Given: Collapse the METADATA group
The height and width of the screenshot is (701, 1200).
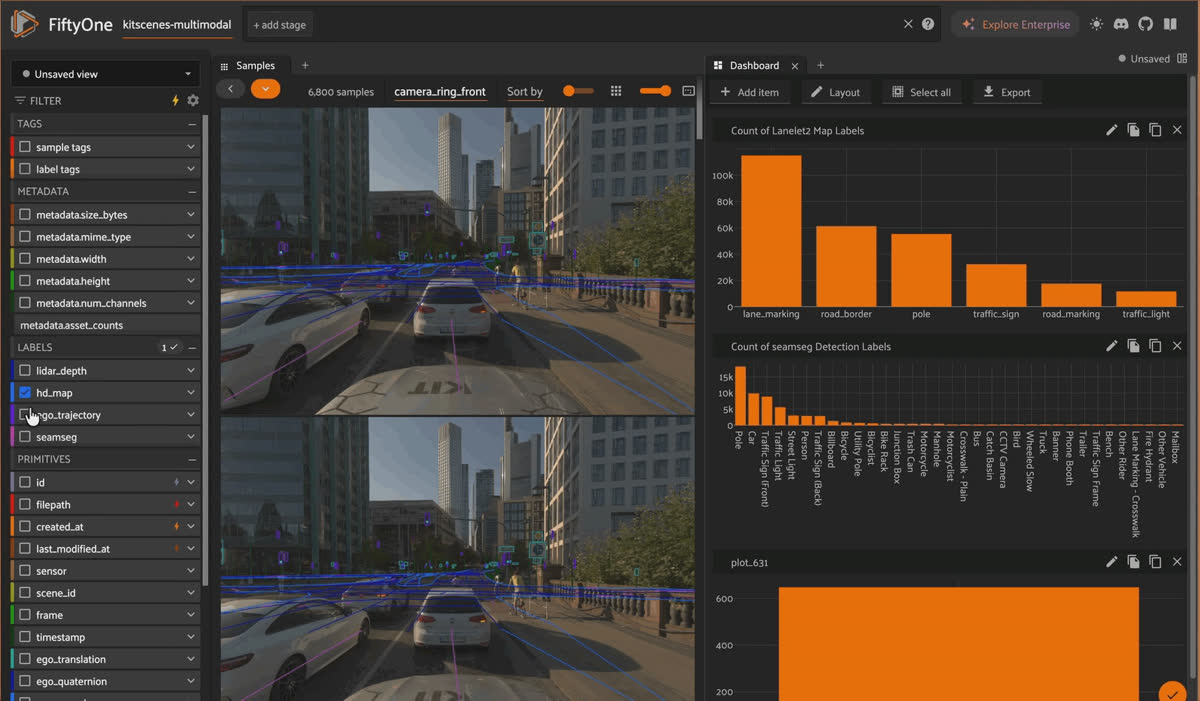Looking at the screenshot, I should 192,191.
